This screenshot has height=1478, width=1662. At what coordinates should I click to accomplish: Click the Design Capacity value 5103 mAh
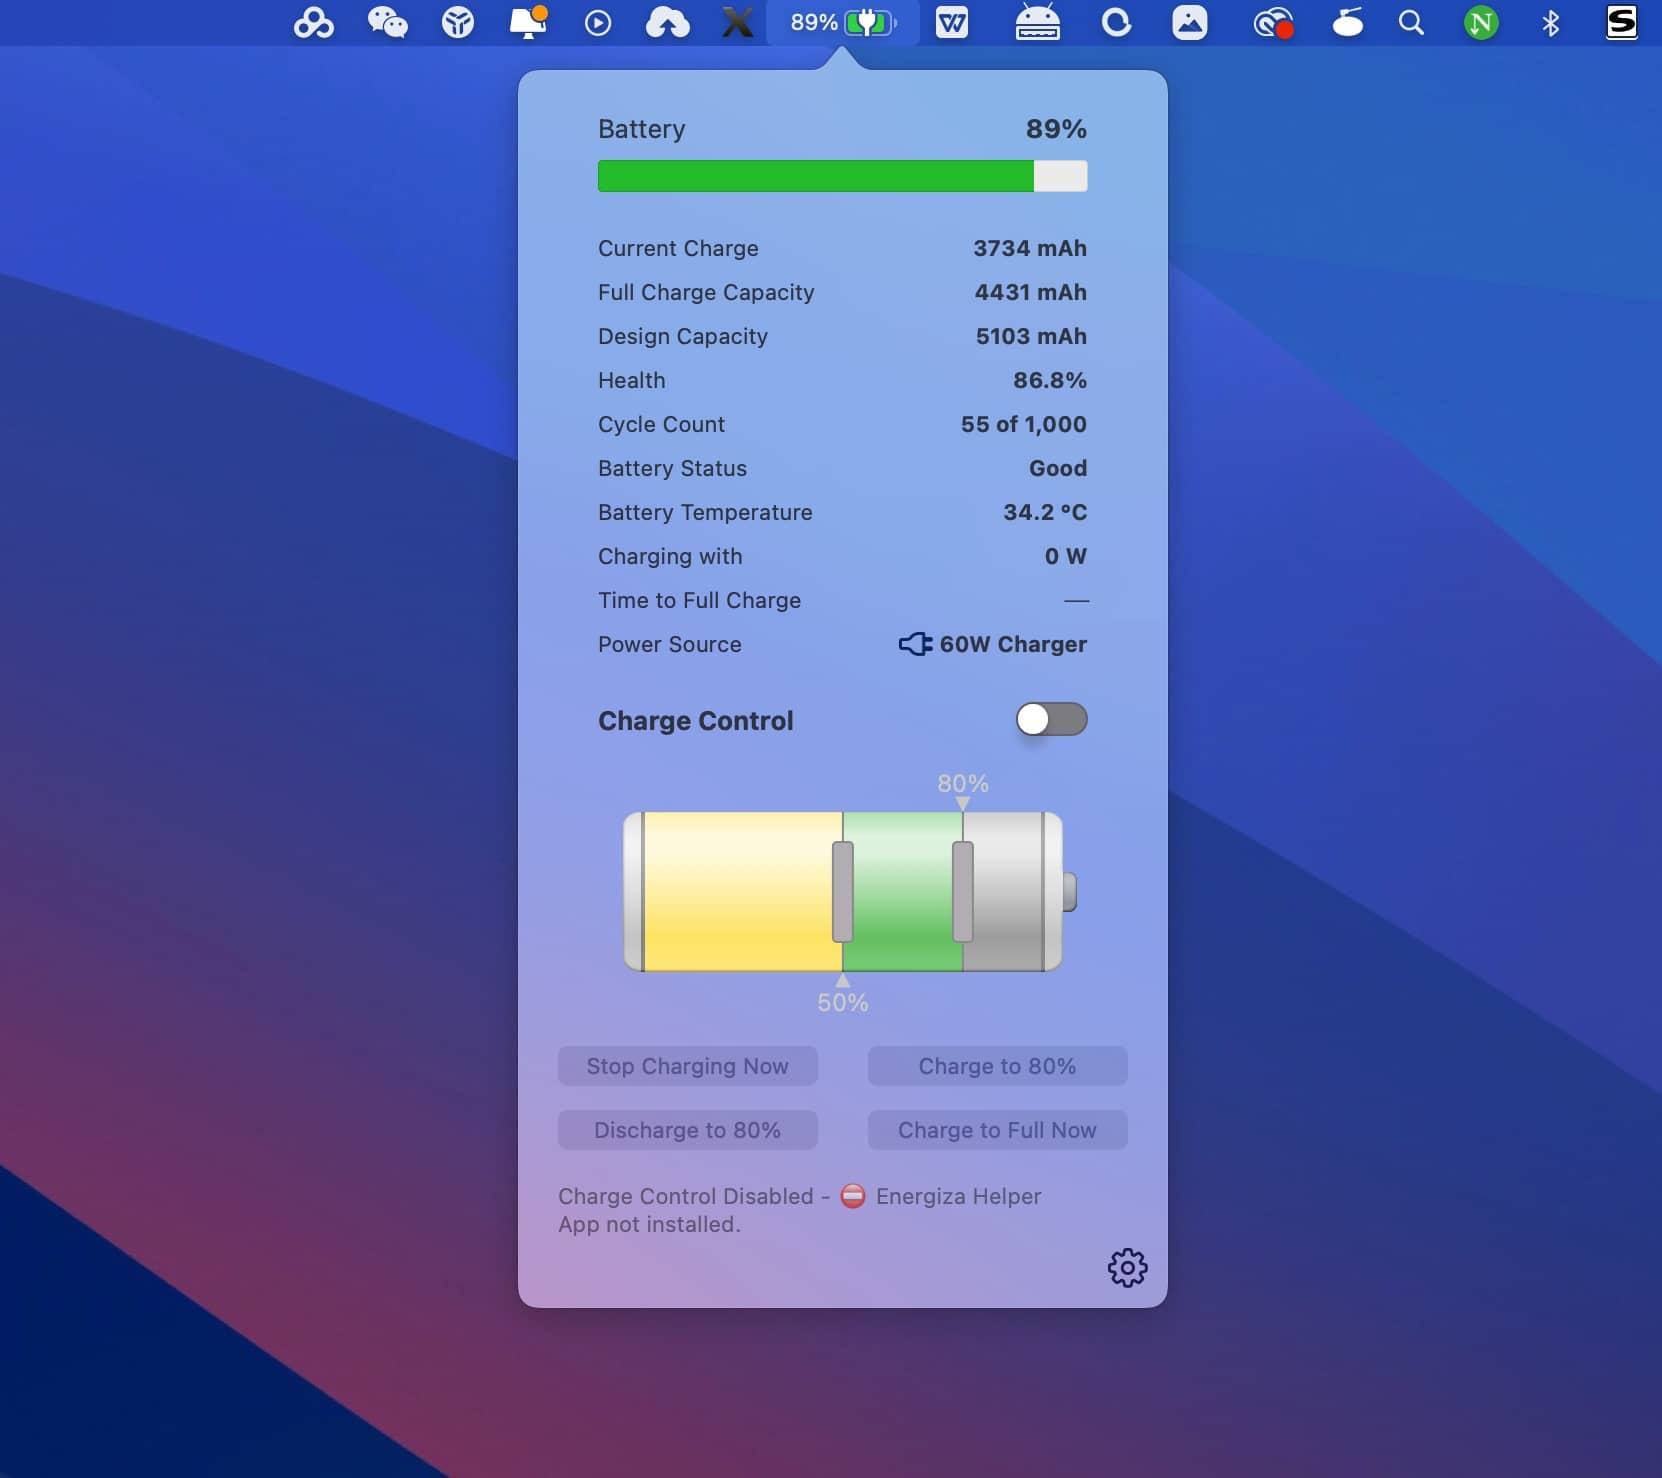pyautogui.click(x=1031, y=336)
